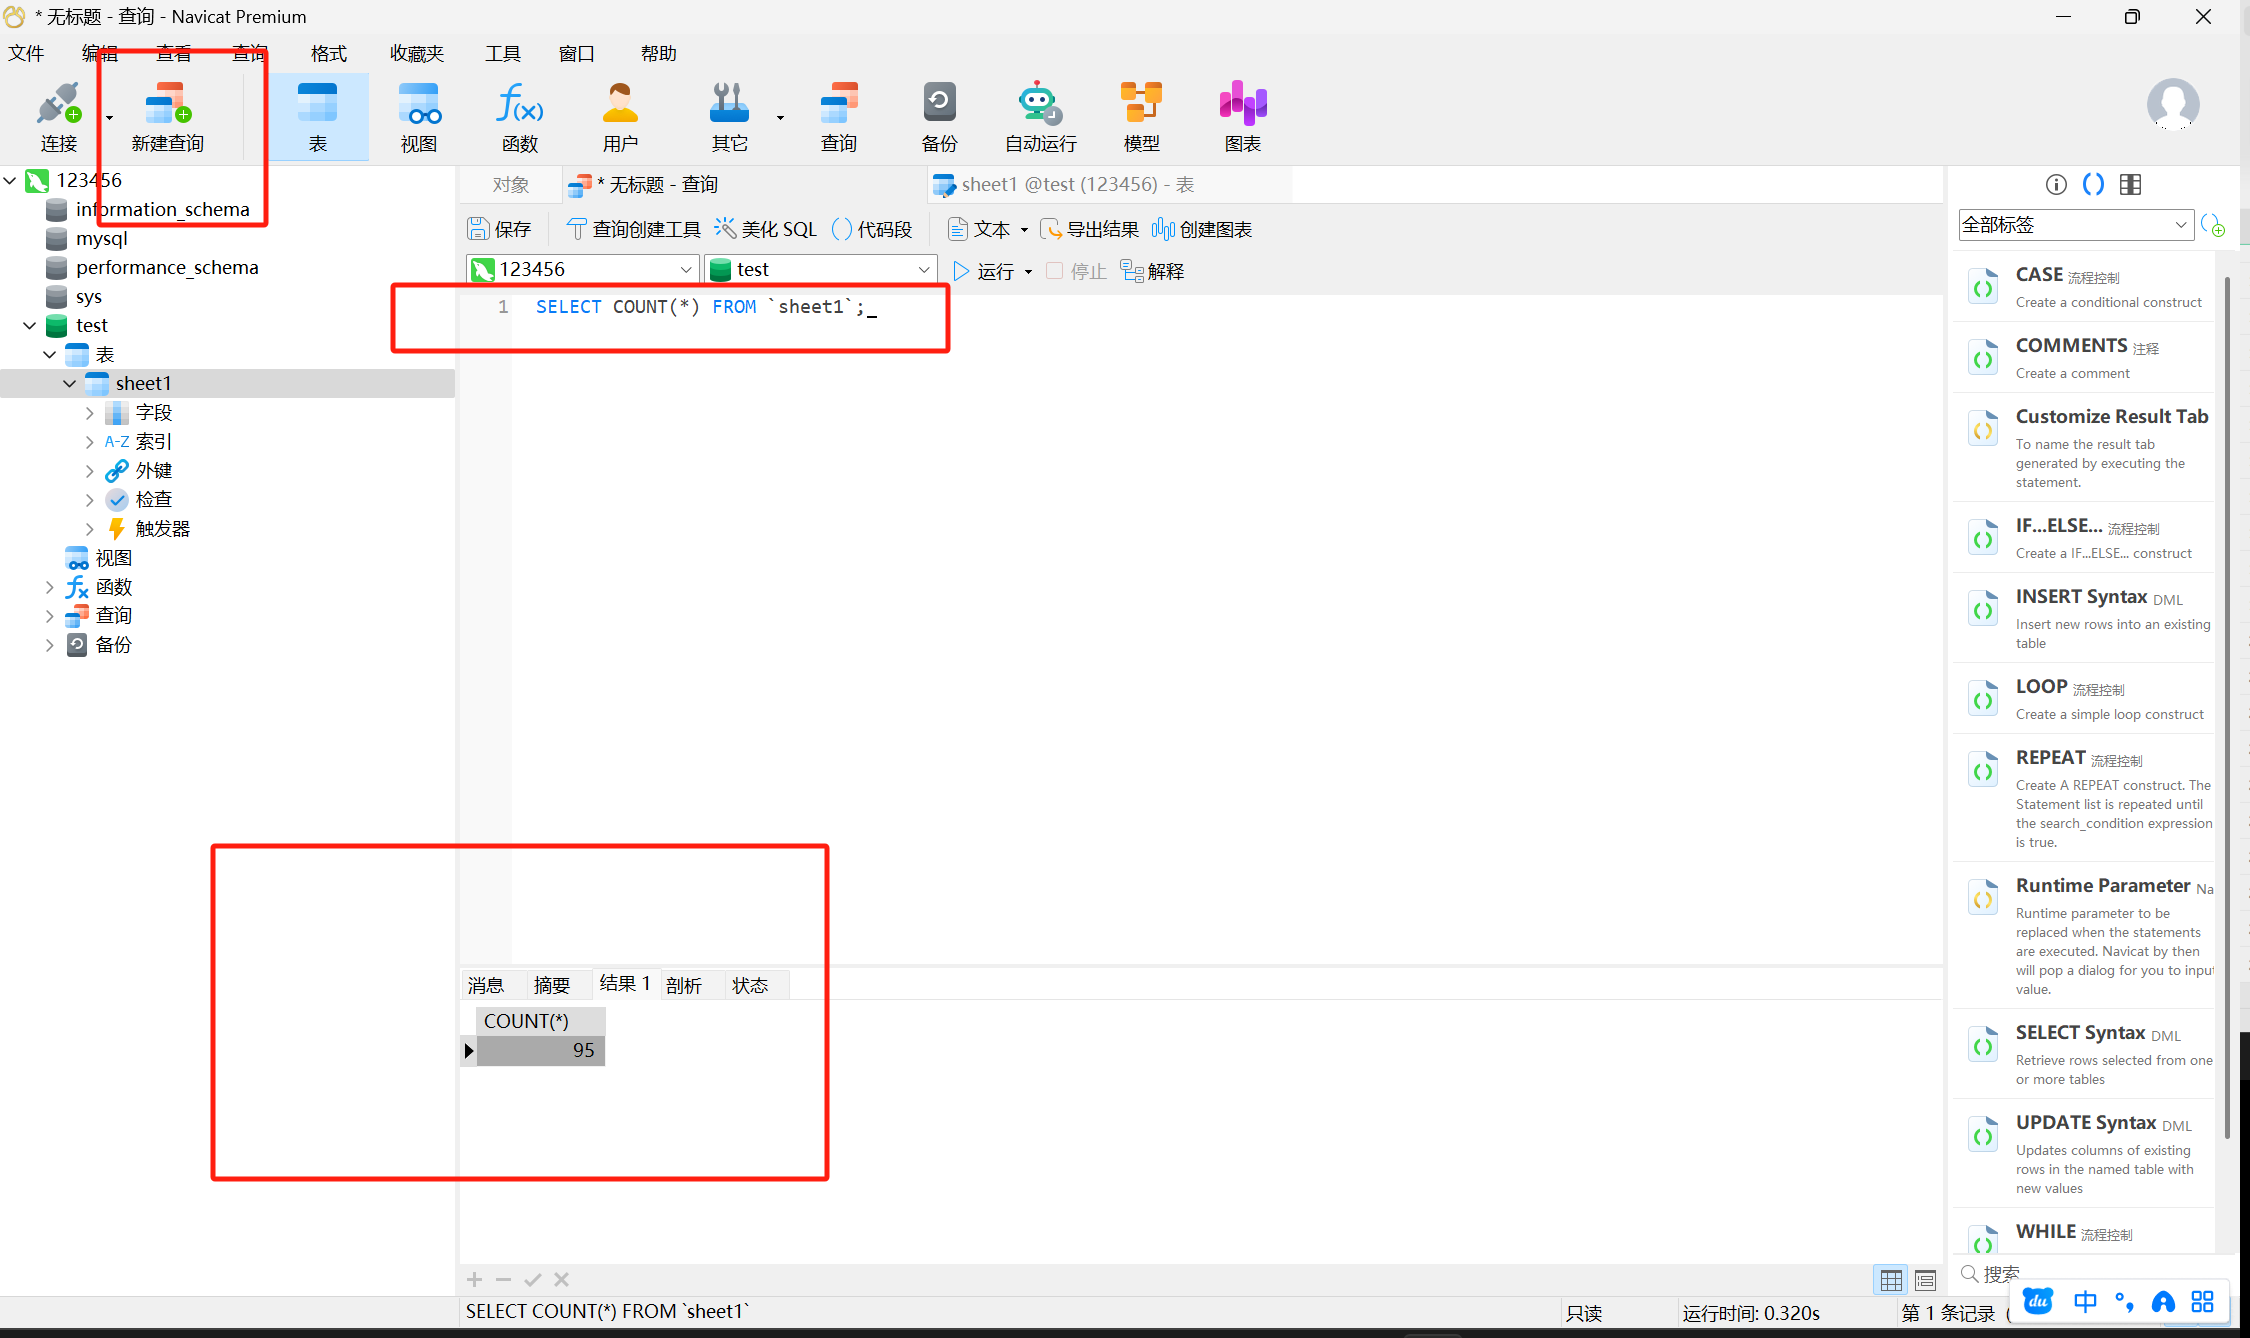Click the snippets panel vertical scrollbar

click(x=2227, y=700)
